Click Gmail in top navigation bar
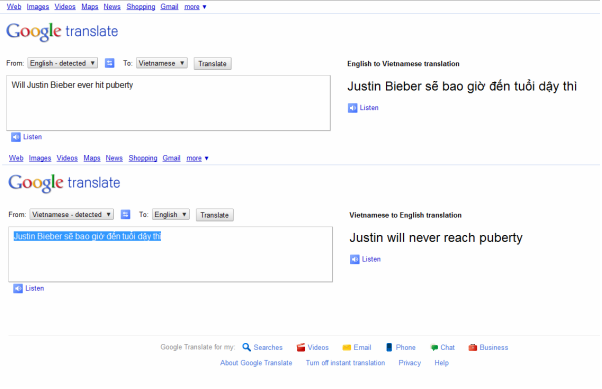This screenshot has height=389, width=602. 169,7
